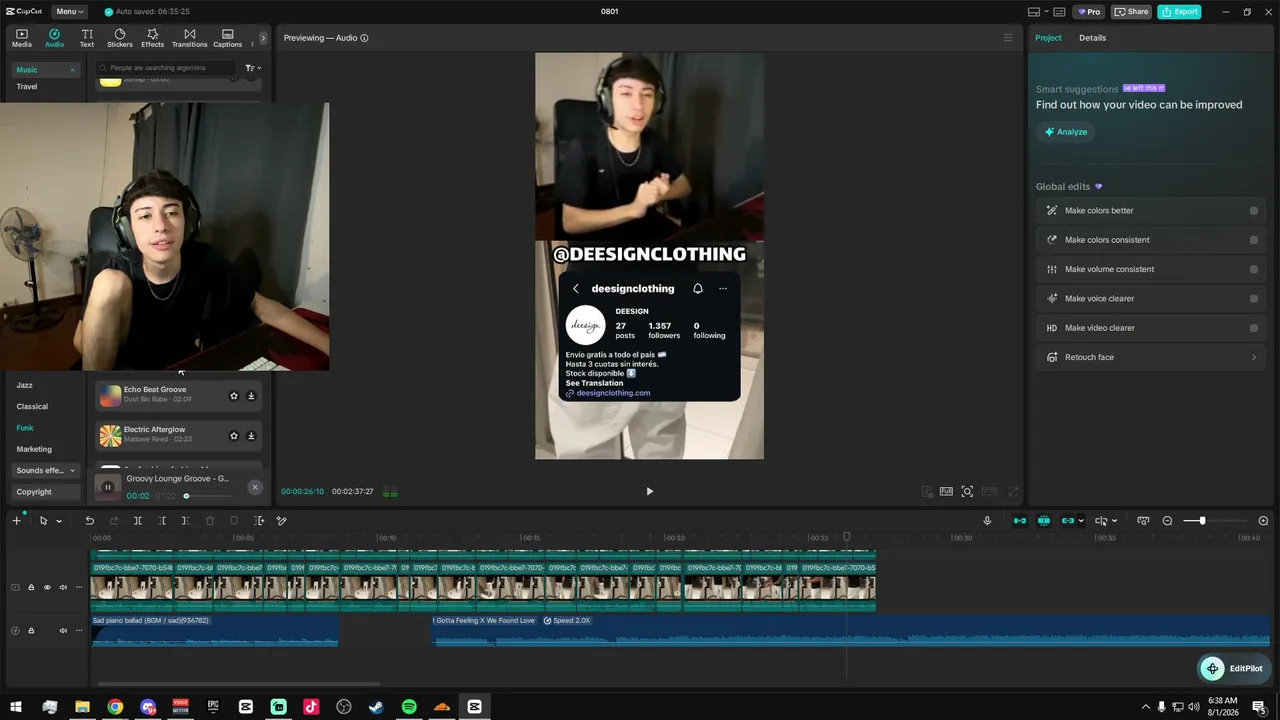Open the Media panel
The image size is (1280, 720).
tap(22, 38)
